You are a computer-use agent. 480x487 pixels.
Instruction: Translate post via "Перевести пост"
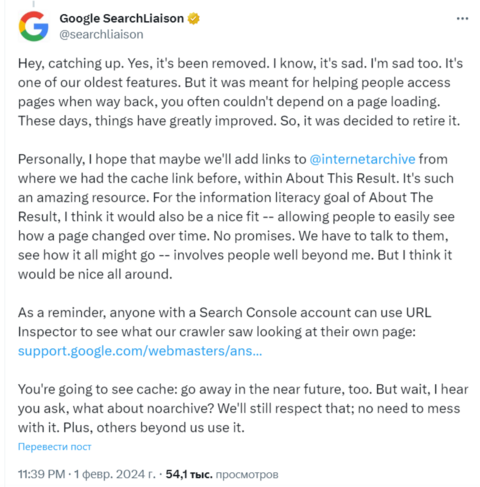click(x=54, y=446)
